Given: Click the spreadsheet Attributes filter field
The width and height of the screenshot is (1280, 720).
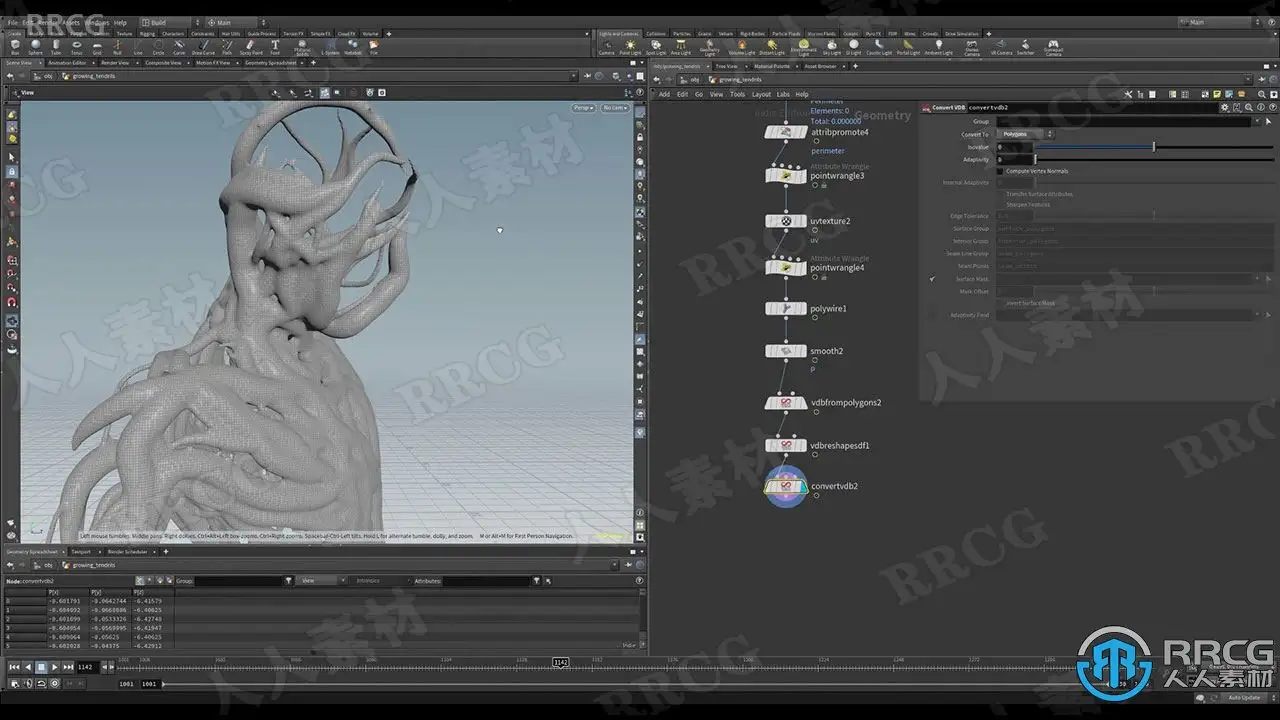Looking at the screenshot, I should point(486,580).
